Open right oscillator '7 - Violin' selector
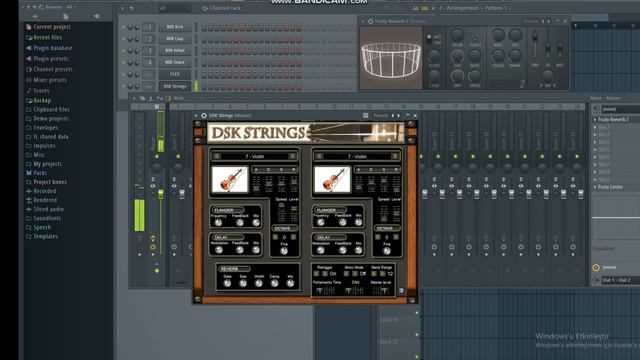 coord(357,156)
